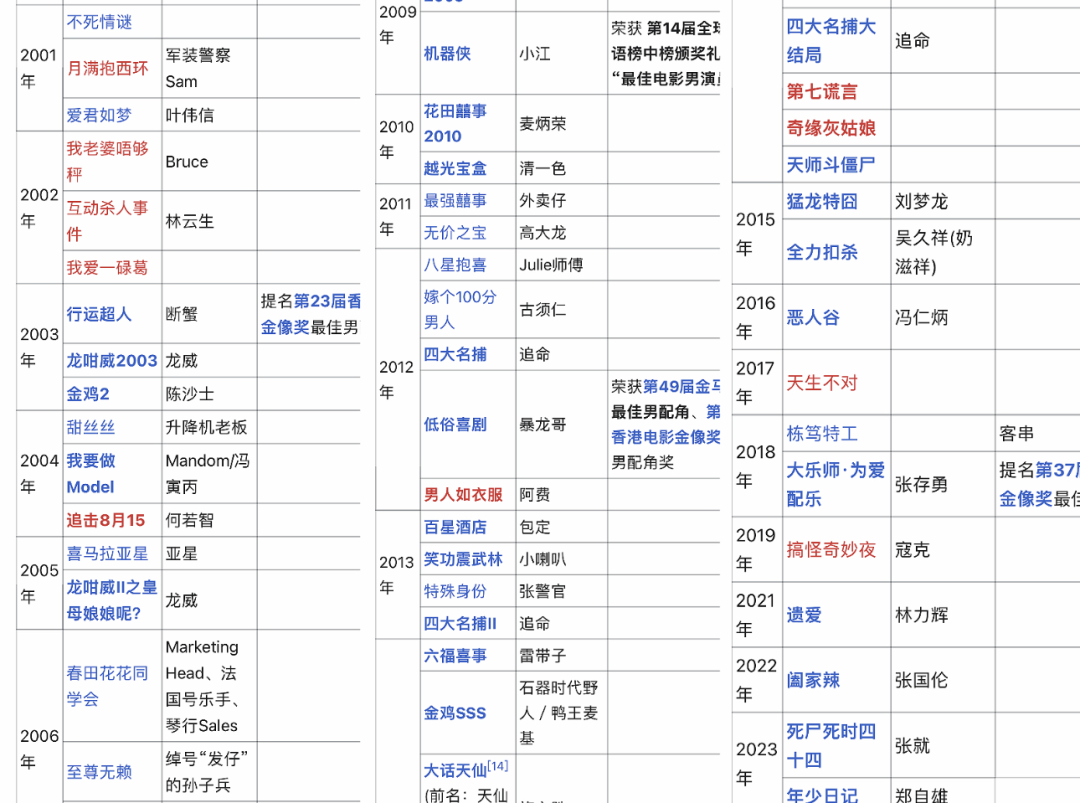Open the 越光宝盒 link
The width and height of the screenshot is (1080, 803).
(x=455, y=168)
